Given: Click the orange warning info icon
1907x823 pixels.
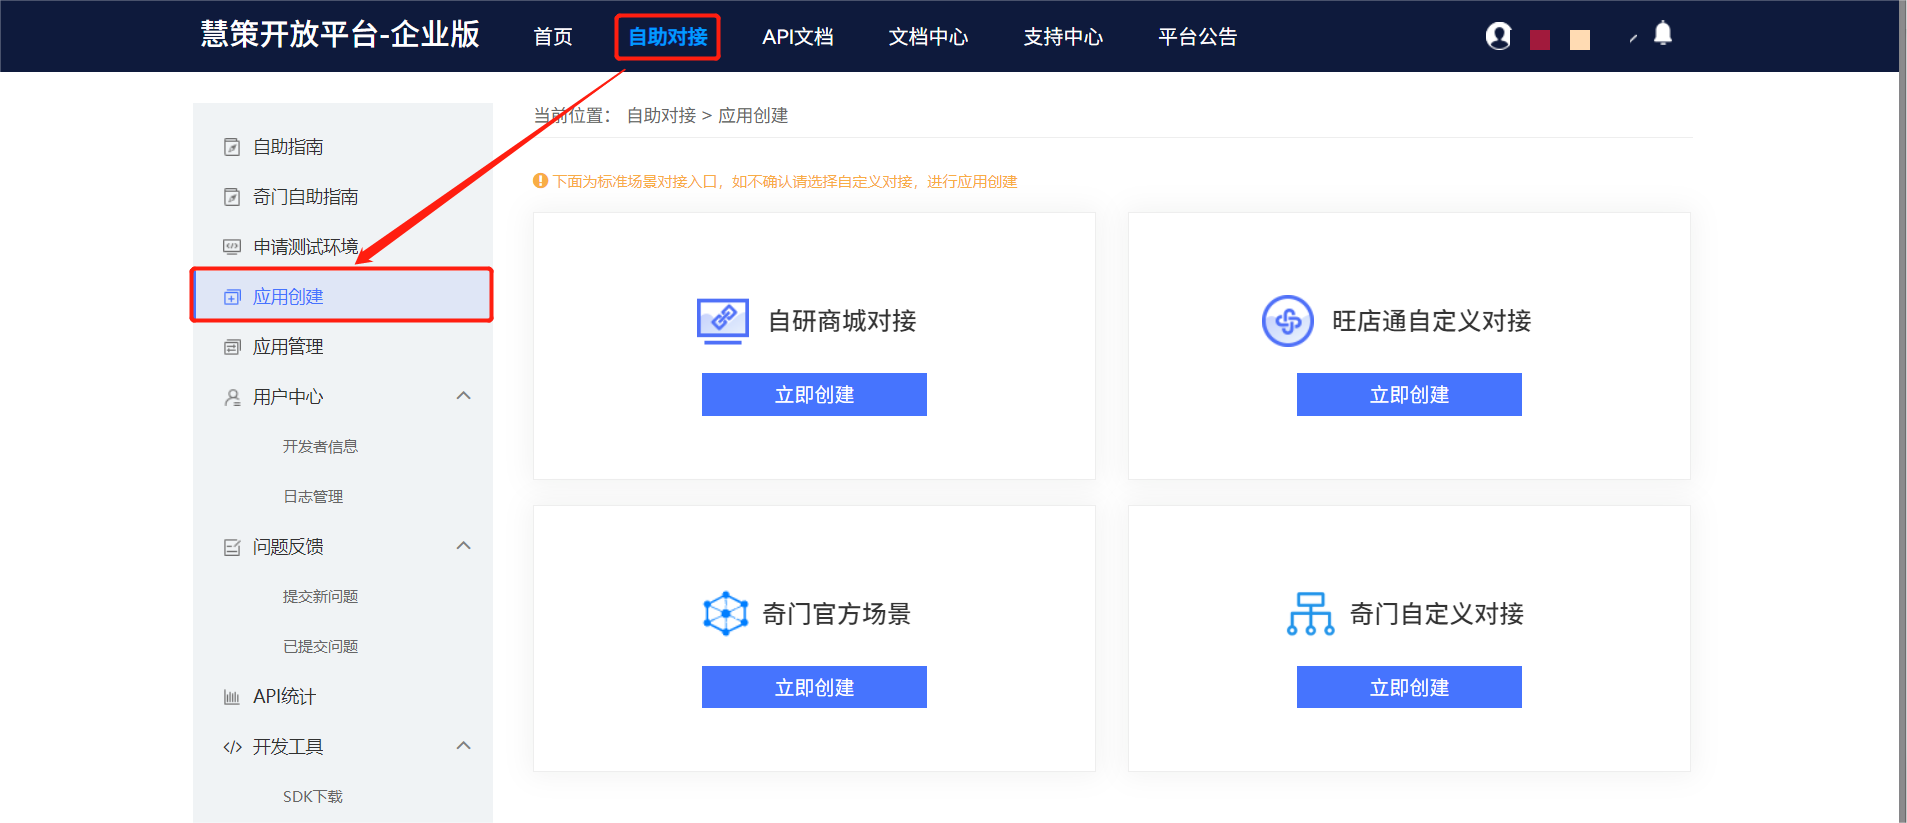Looking at the screenshot, I should point(541,181).
